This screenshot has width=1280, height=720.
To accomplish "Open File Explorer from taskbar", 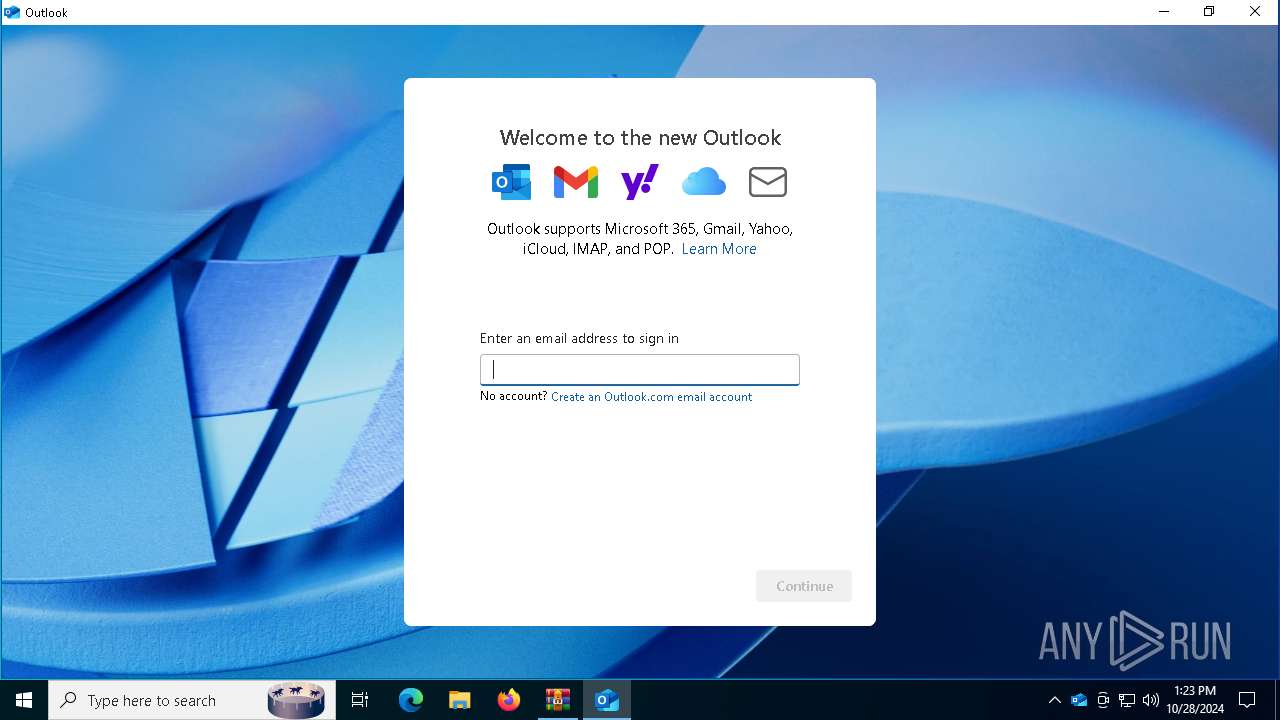I will 460,700.
